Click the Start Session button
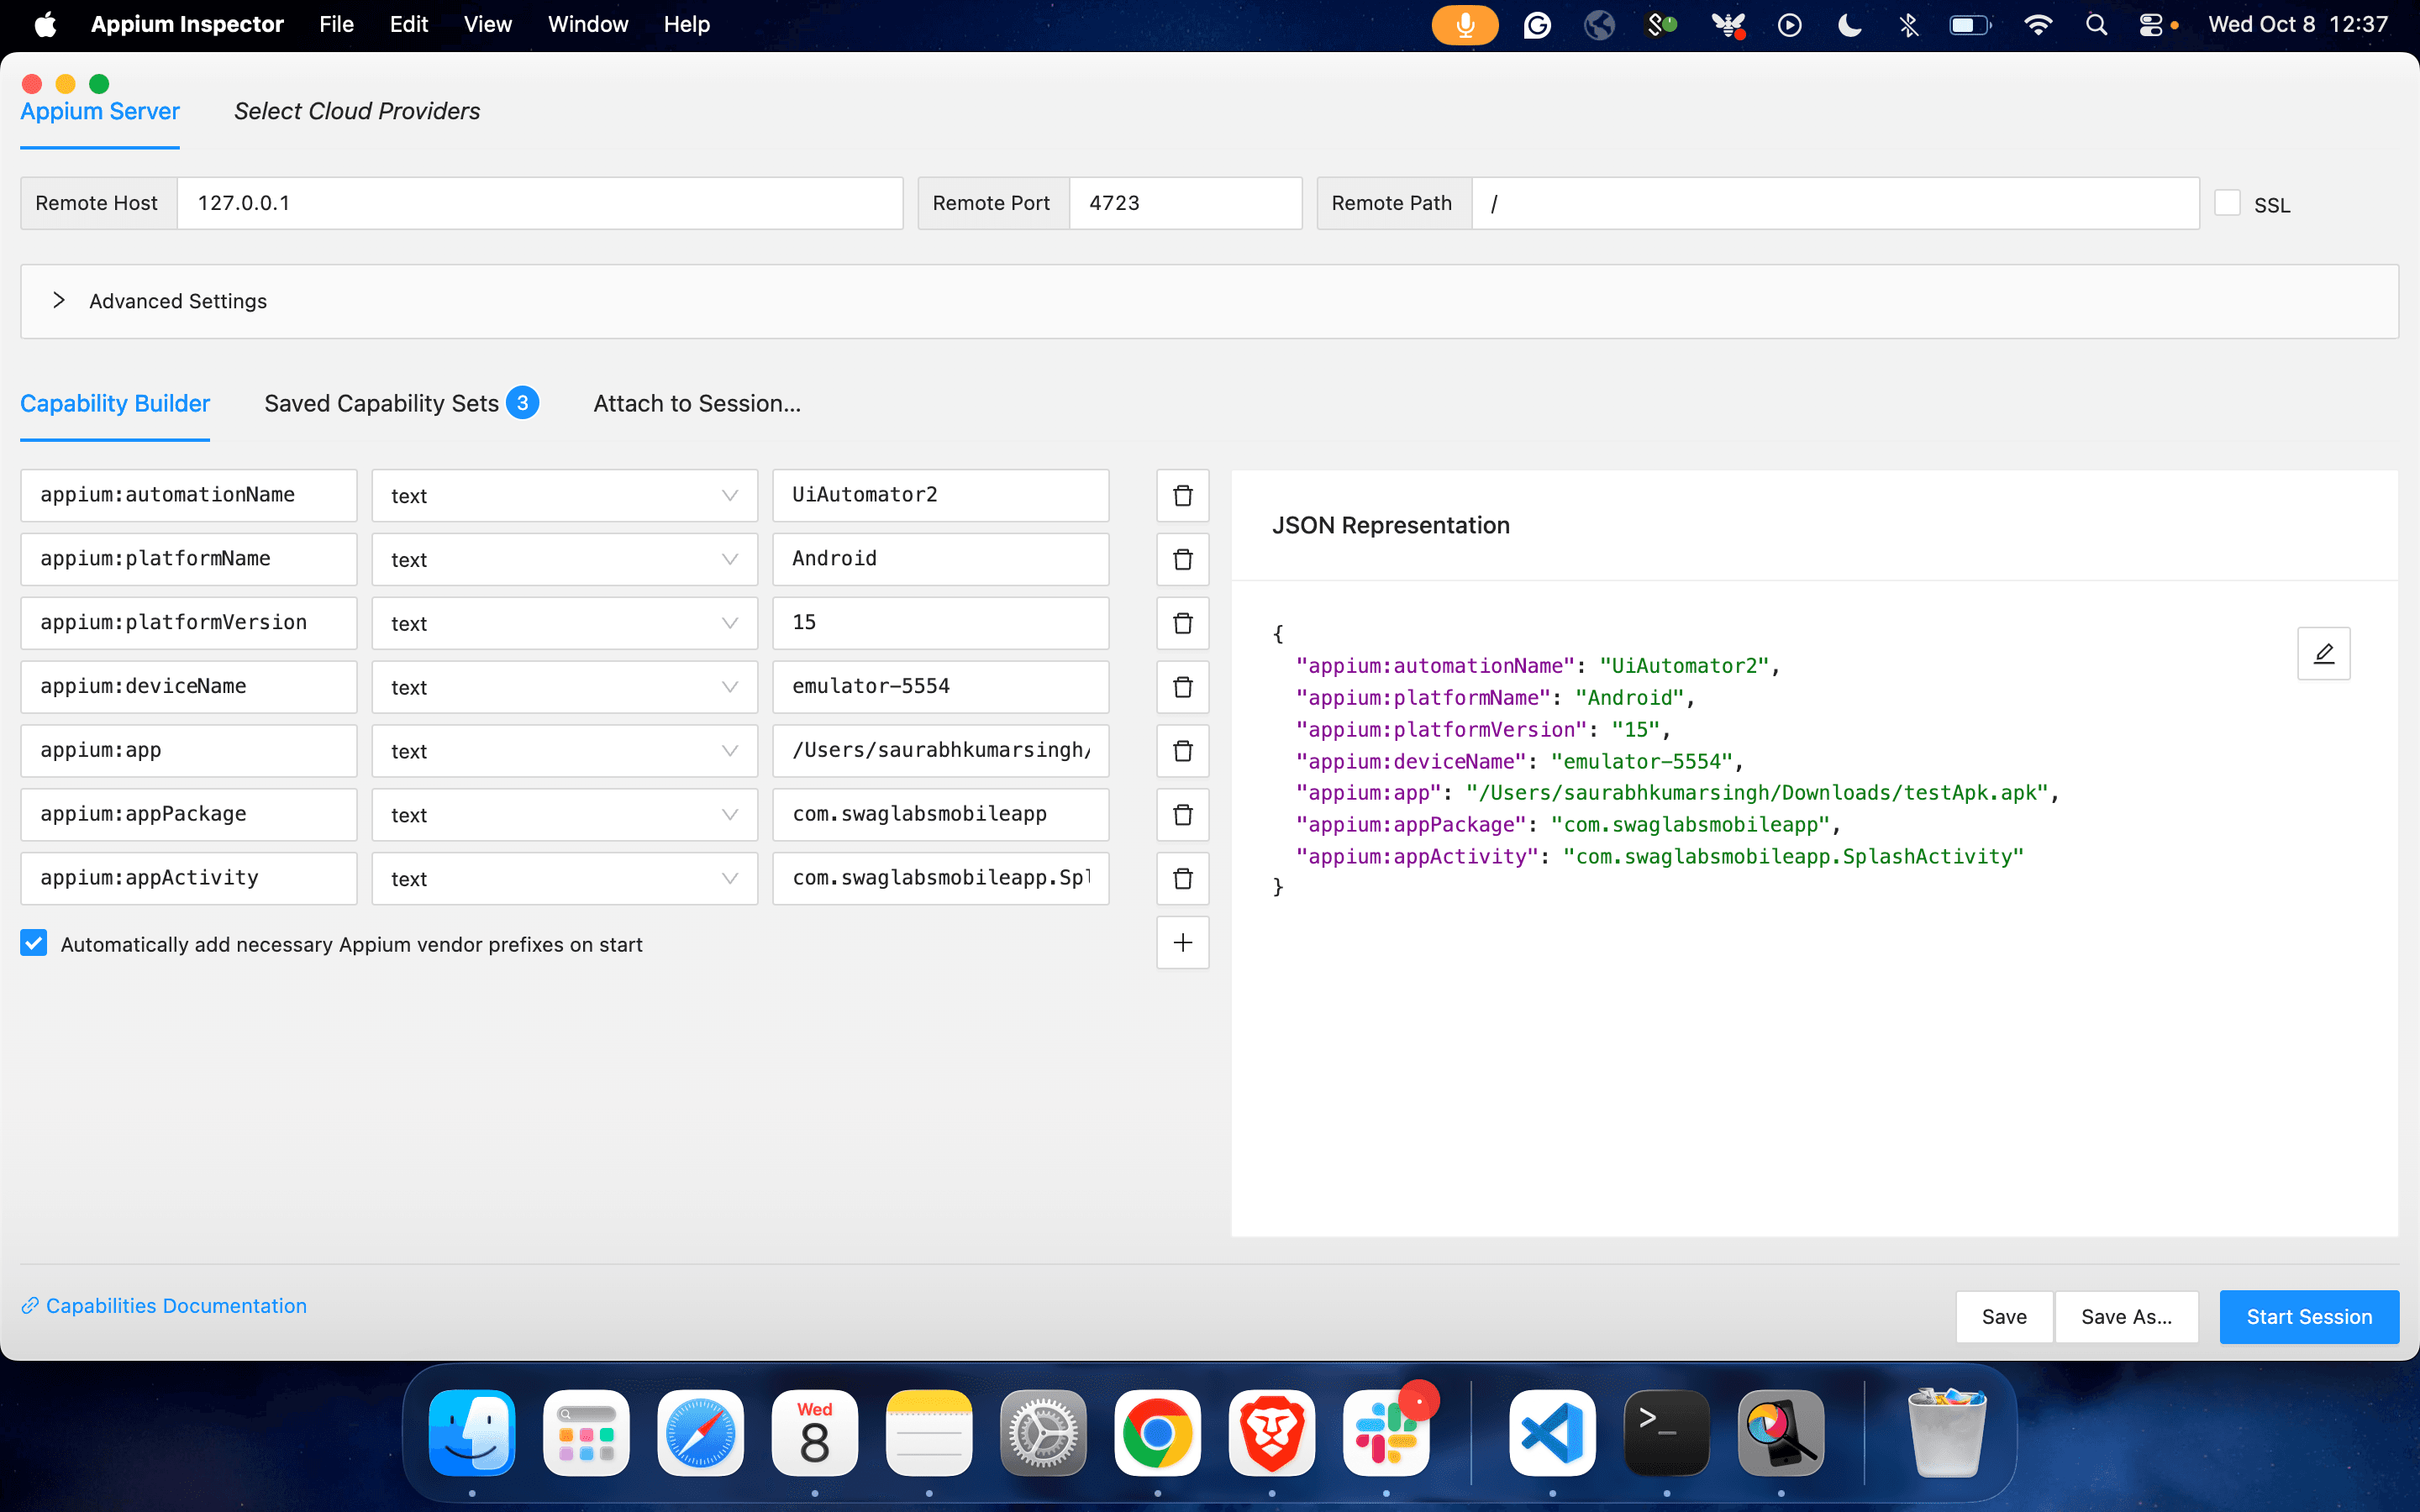Viewport: 2420px width, 1512px height. pyautogui.click(x=2308, y=1316)
